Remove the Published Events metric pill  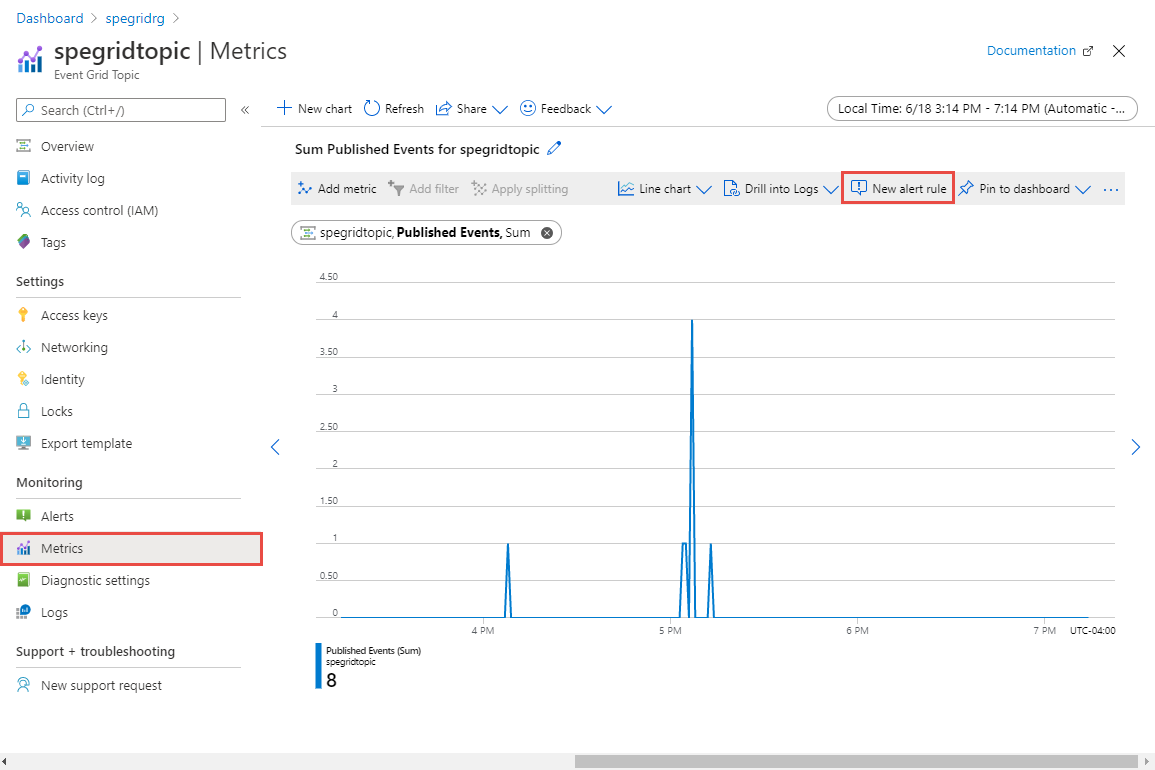546,232
